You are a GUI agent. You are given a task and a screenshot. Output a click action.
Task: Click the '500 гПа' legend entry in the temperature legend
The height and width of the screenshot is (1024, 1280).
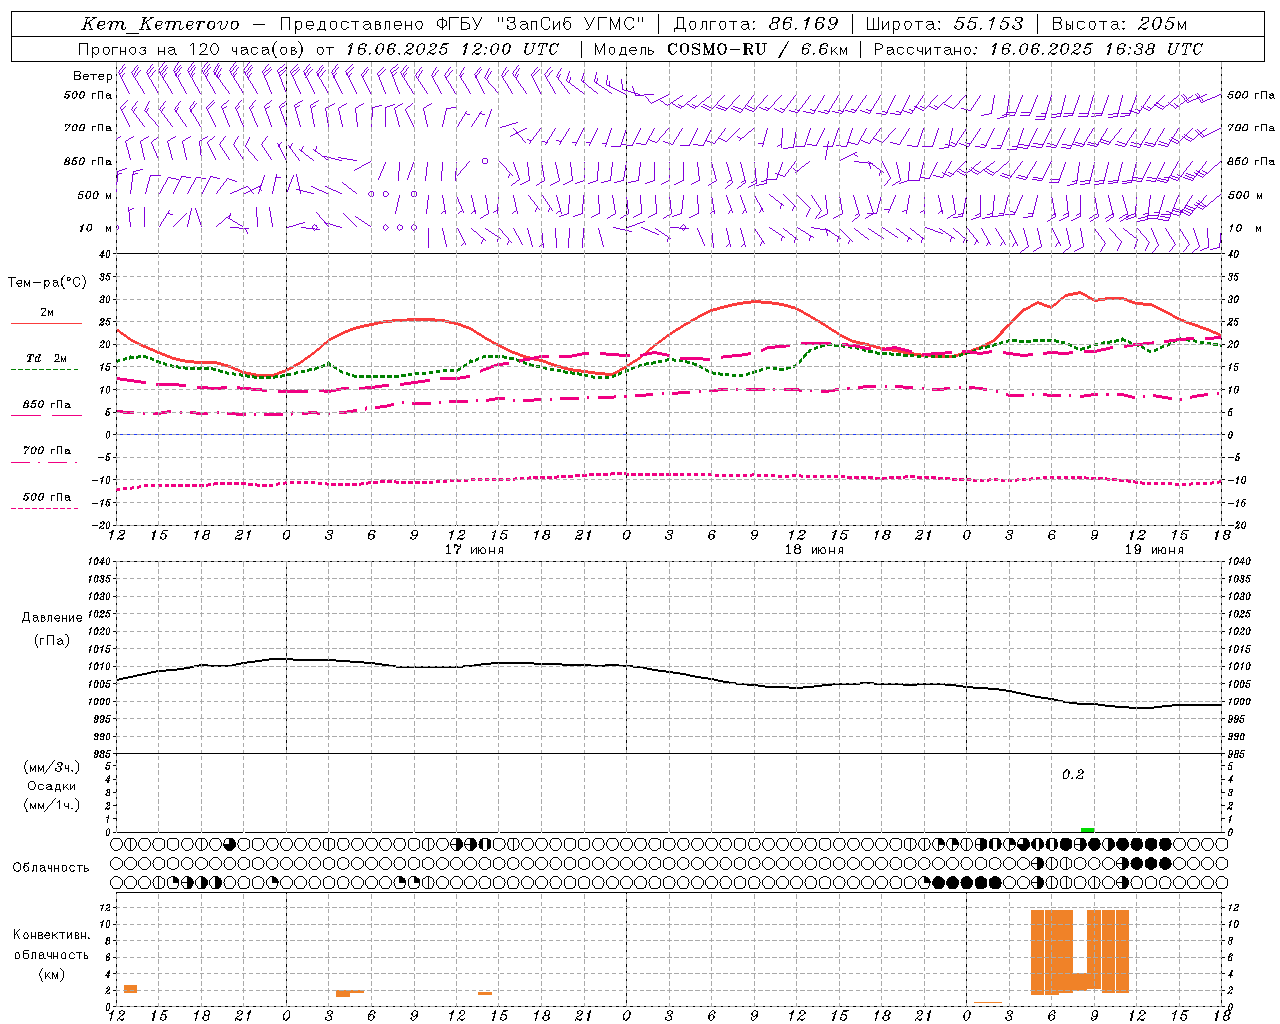click(x=47, y=497)
